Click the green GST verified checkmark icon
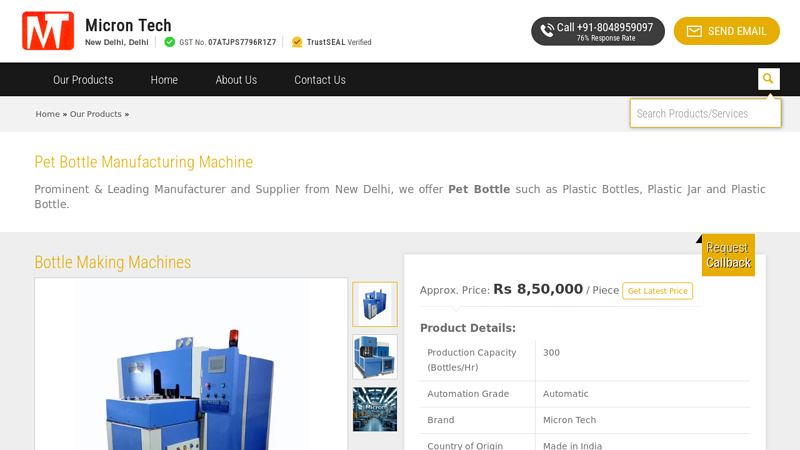Viewport: 800px width, 450px height. [170, 42]
